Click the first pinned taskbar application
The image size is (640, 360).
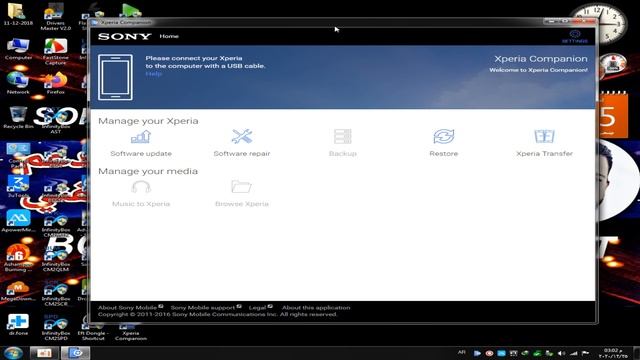(x=44, y=353)
